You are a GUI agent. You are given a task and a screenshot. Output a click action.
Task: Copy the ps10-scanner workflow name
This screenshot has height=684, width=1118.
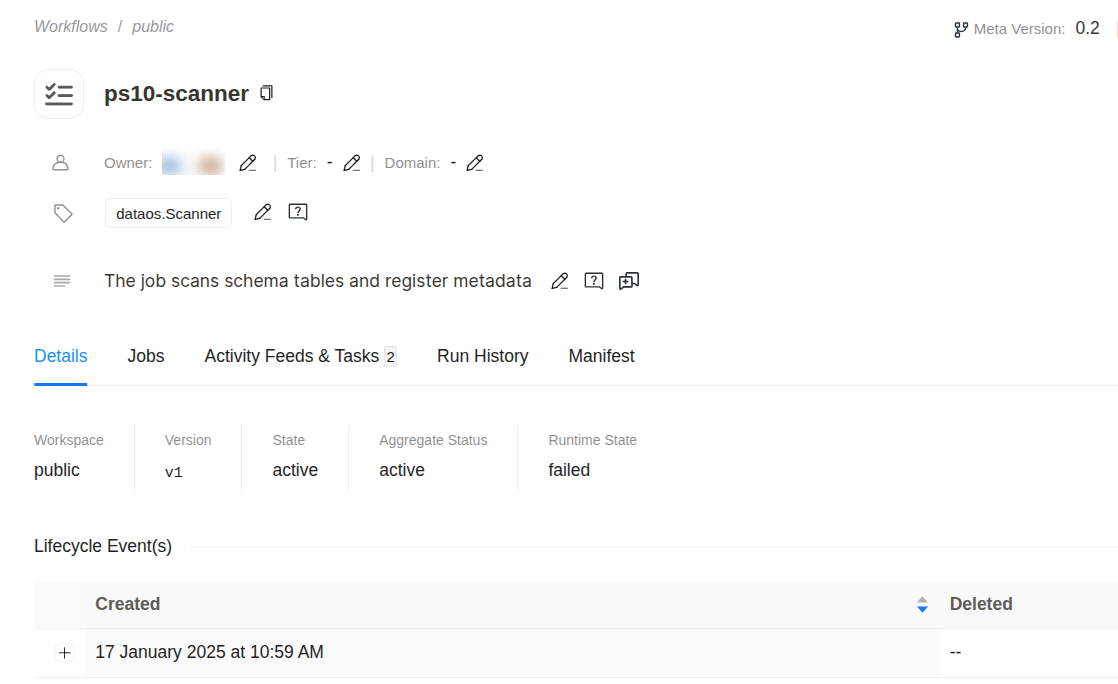pos(266,93)
